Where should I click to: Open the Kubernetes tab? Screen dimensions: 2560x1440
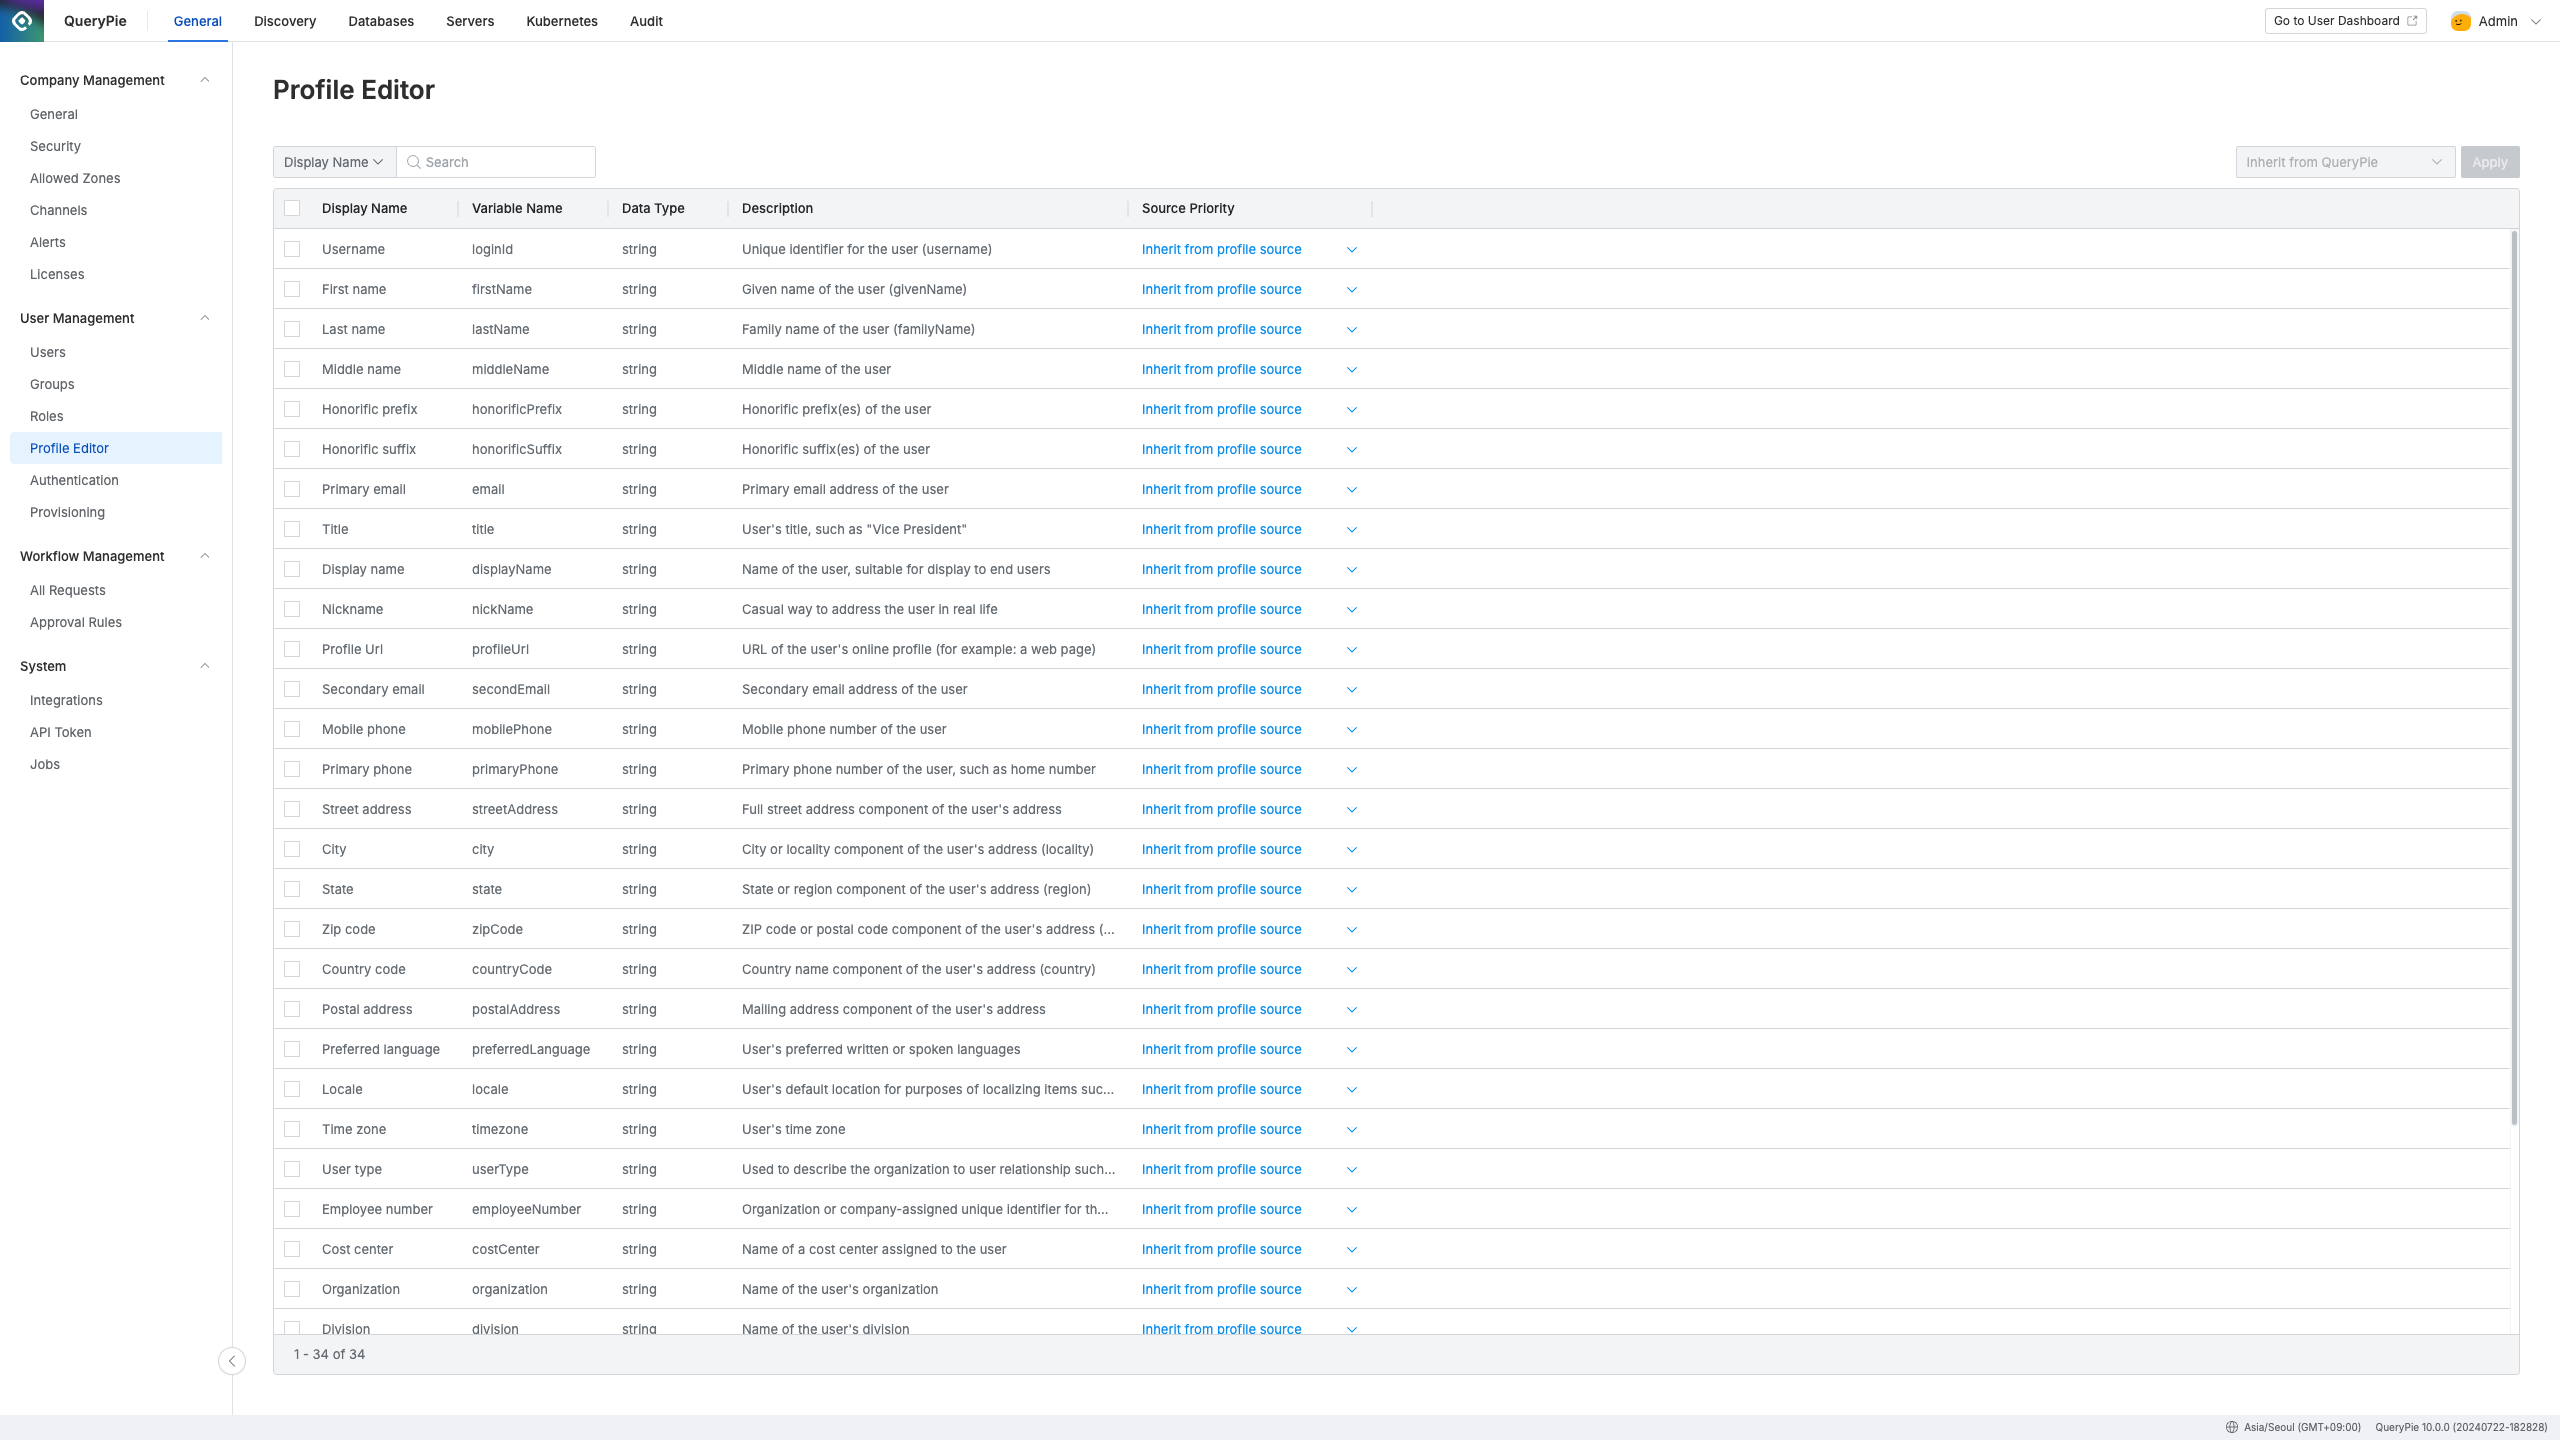pyautogui.click(x=561, y=21)
